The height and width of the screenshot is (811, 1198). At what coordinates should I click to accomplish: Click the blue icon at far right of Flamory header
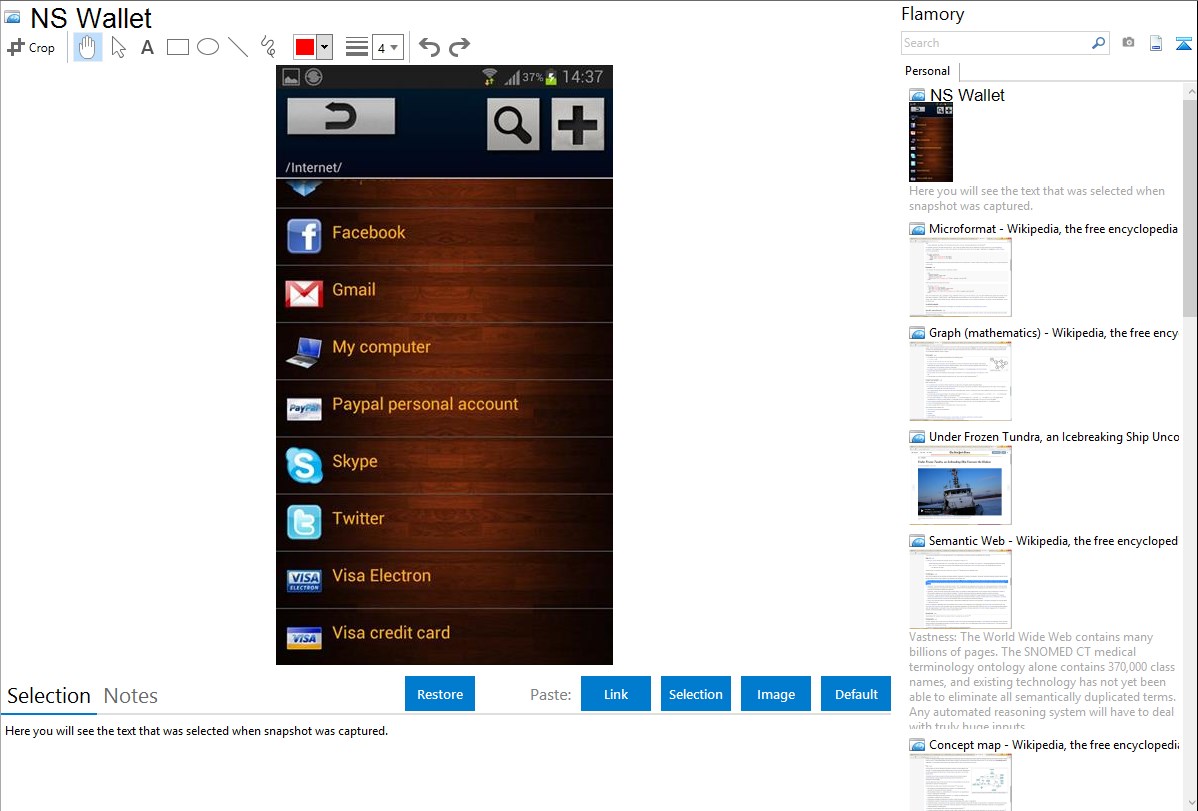coord(1183,43)
